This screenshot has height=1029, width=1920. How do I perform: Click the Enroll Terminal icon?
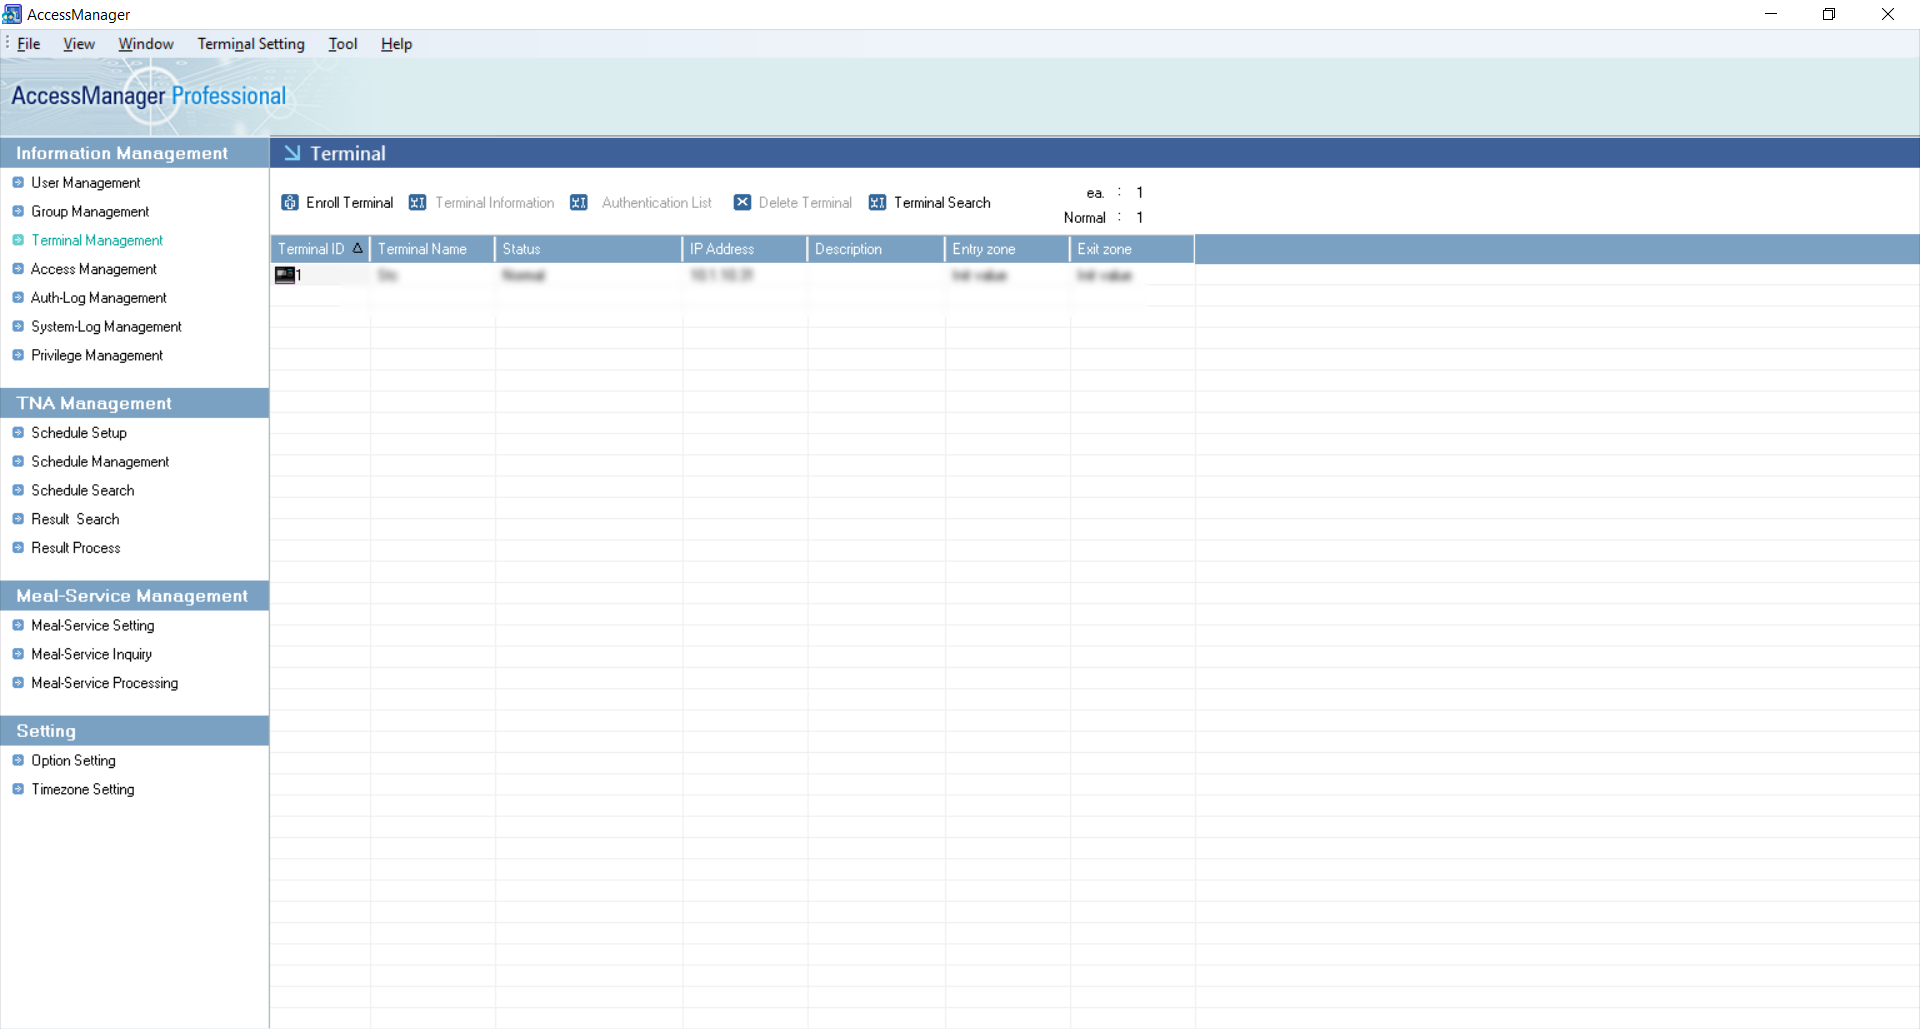289,202
